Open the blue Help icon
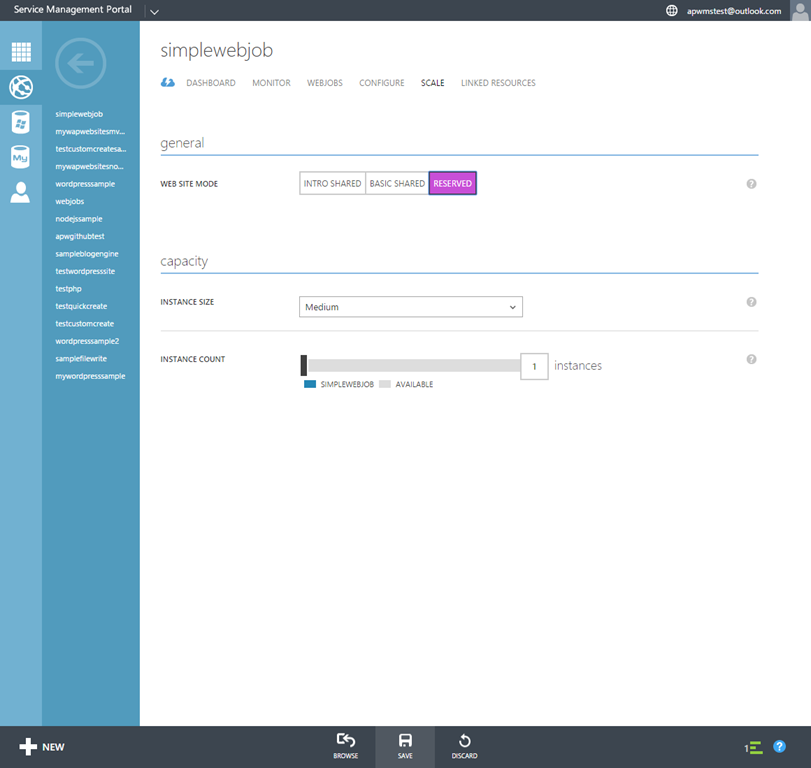The image size is (811, 768). [779, 746]
